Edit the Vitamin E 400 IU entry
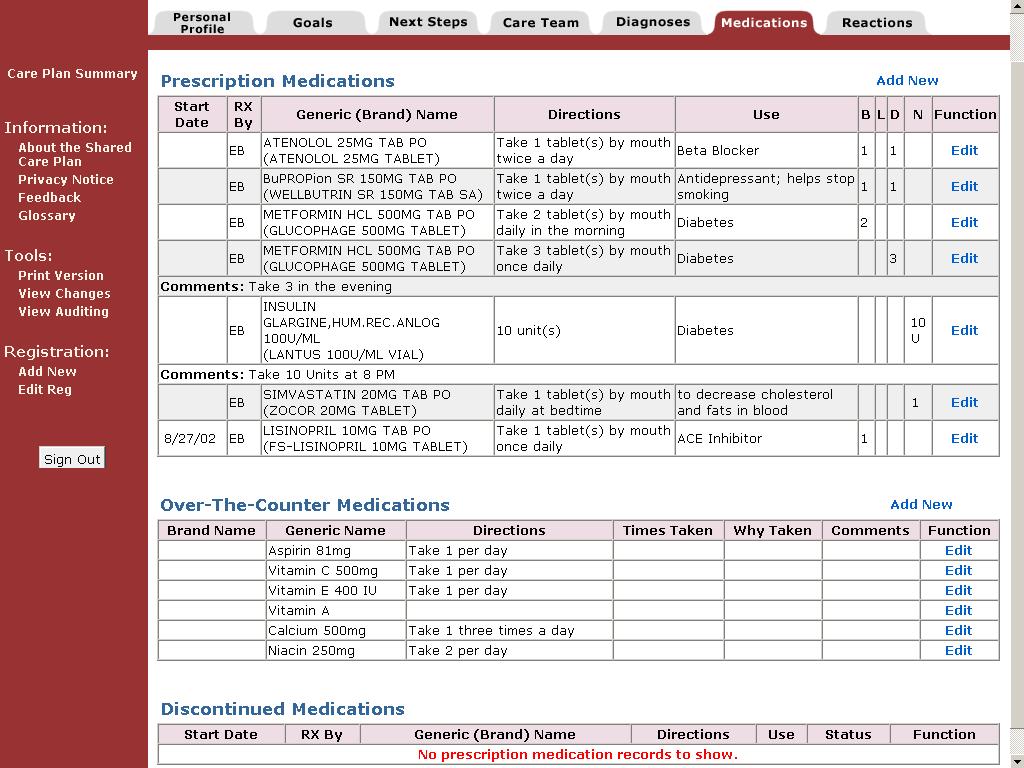This screenshot has width=1024, height=768. 958,590
